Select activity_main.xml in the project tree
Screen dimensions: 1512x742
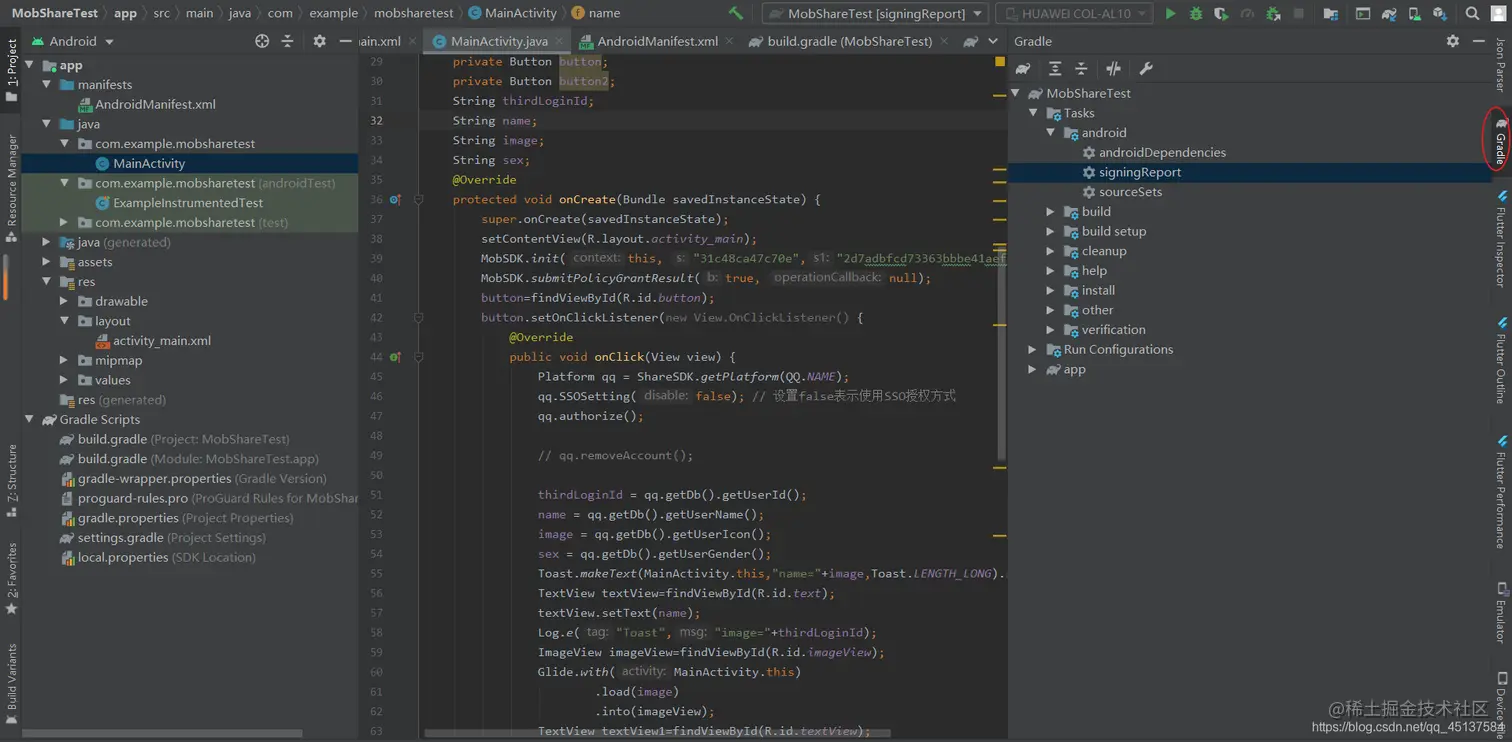(161, 340)
